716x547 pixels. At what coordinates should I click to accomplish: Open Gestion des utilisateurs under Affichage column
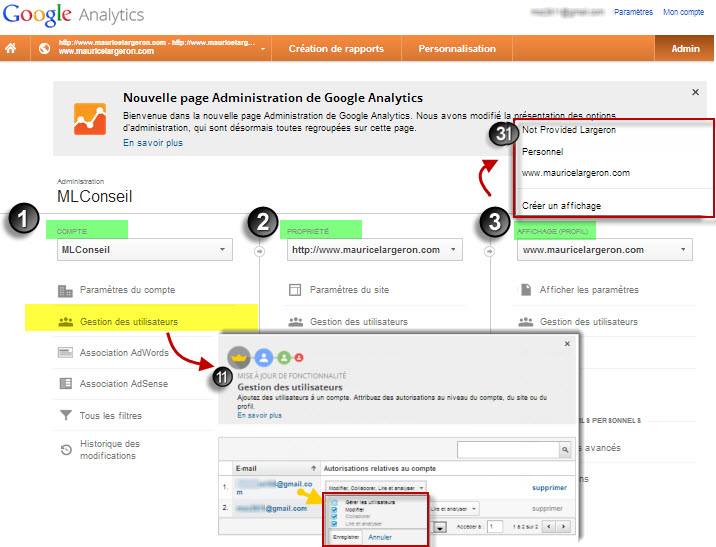[x=589, y=321]
